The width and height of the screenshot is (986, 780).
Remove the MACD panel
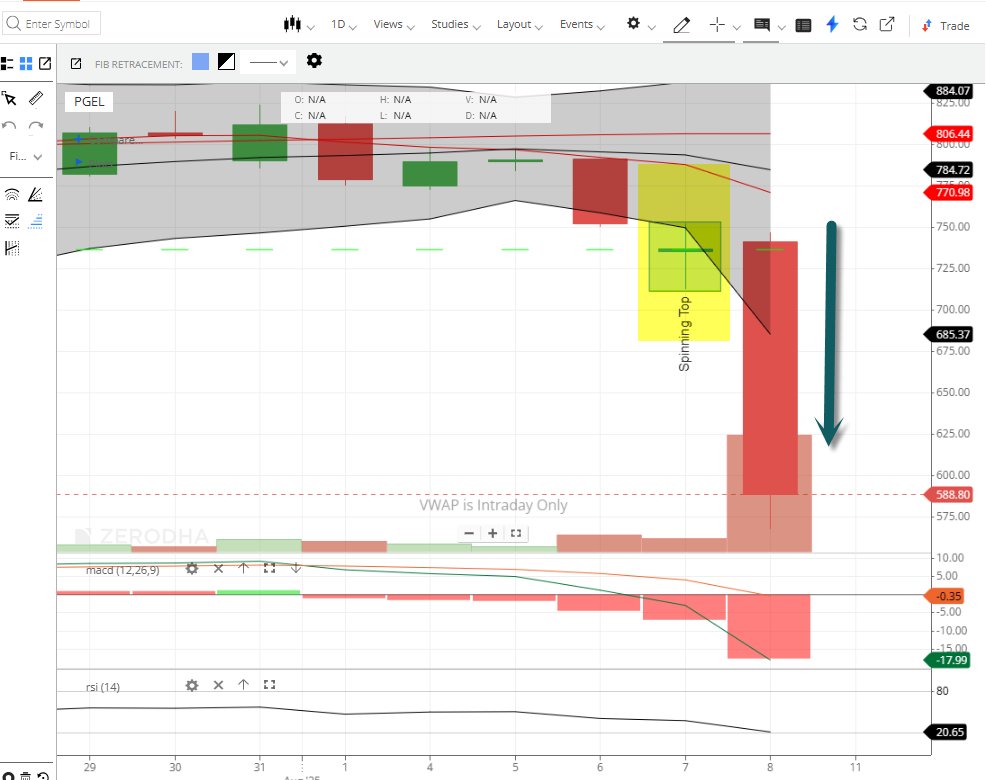pyautogui.click(x=218, y=569)
